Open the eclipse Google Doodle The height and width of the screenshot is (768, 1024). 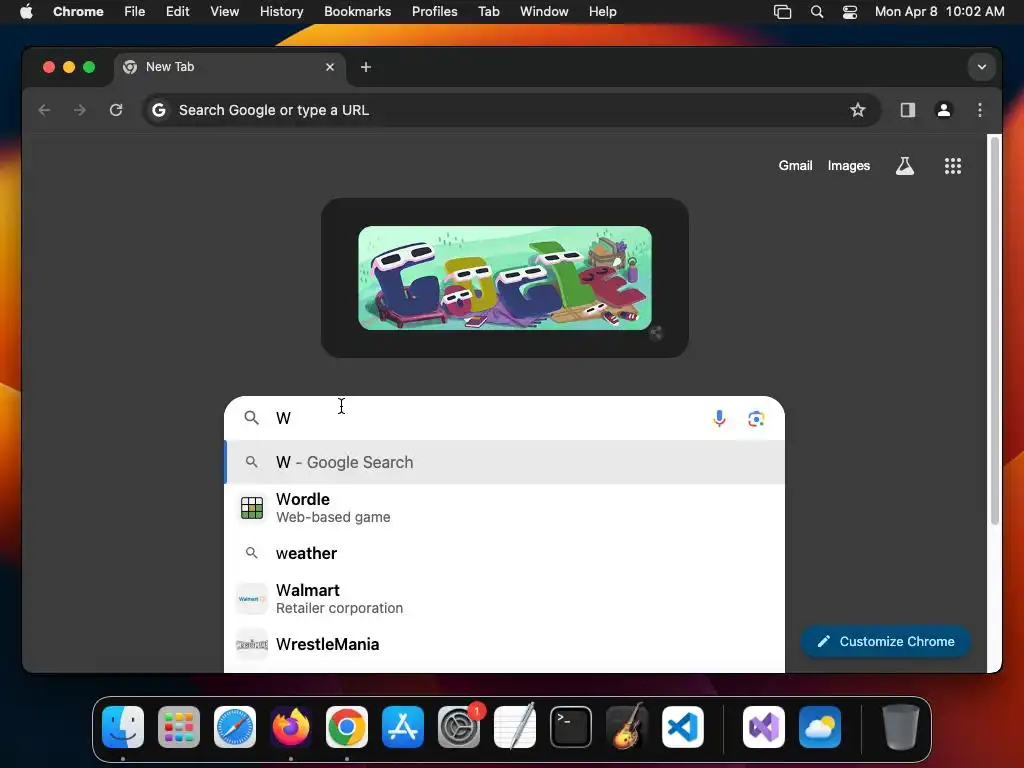click(x=505, y=278)
